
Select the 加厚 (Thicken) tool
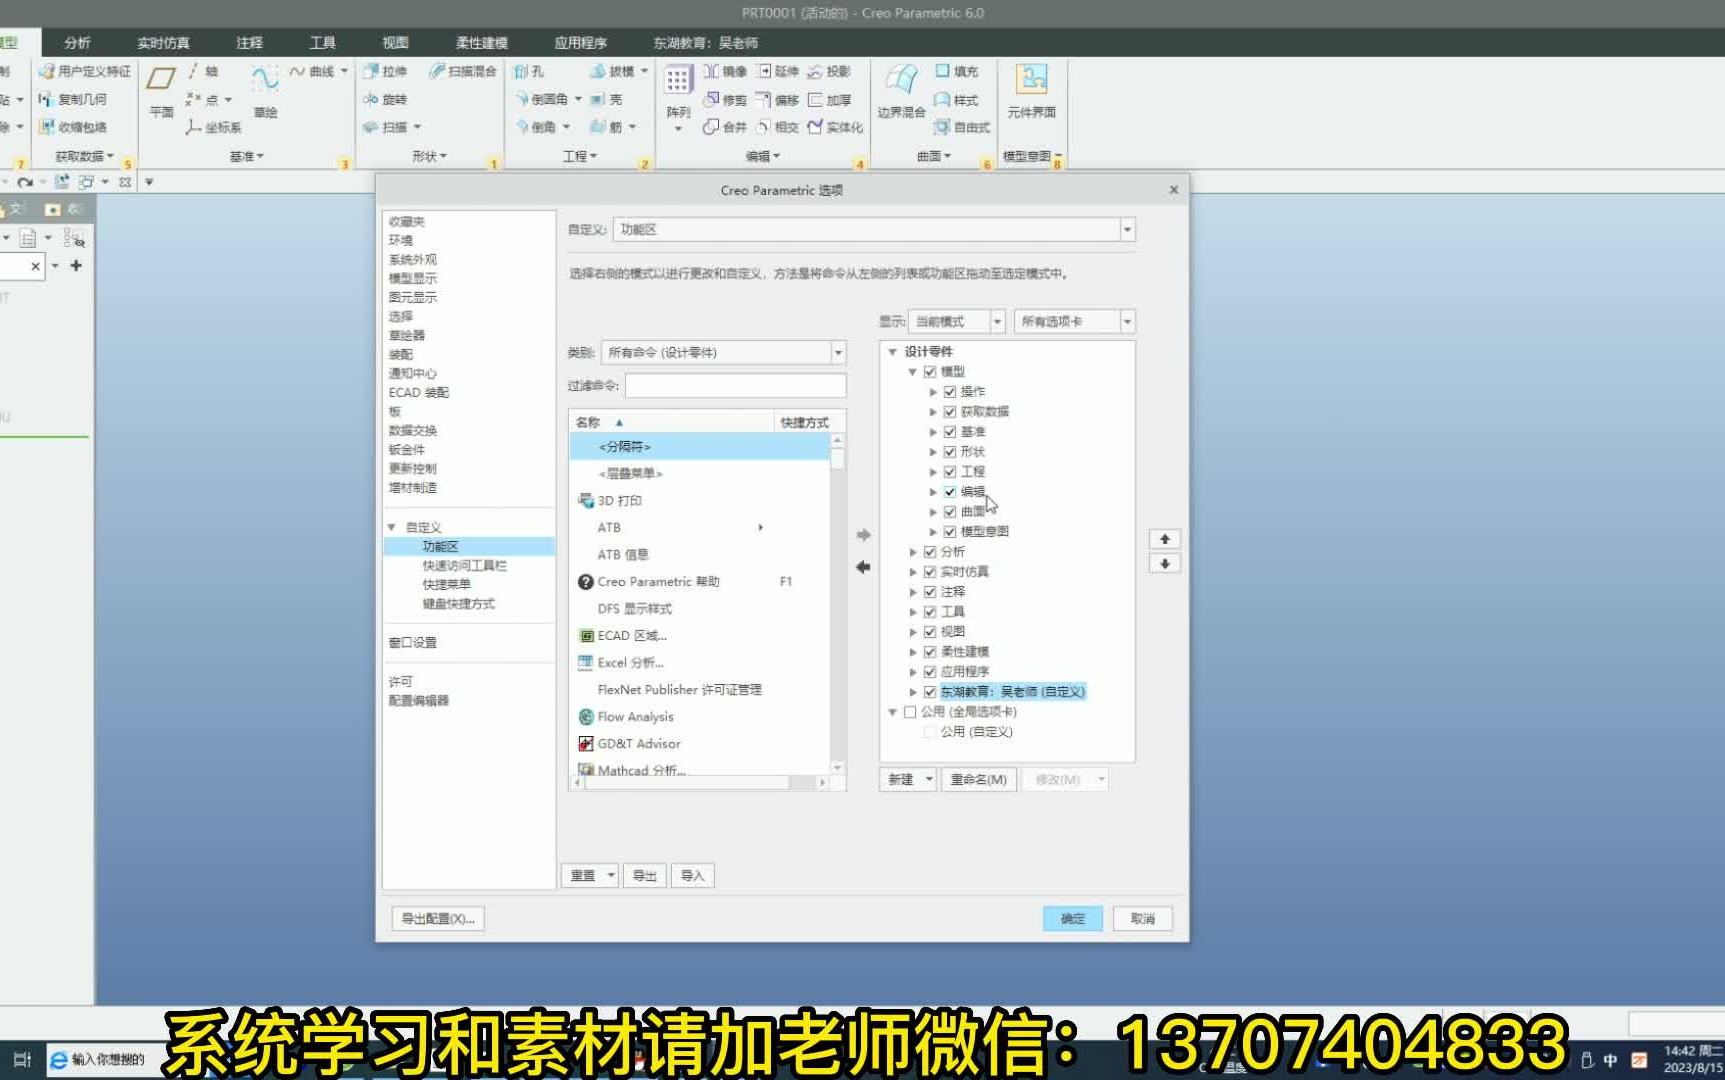[x=830, y=99]
